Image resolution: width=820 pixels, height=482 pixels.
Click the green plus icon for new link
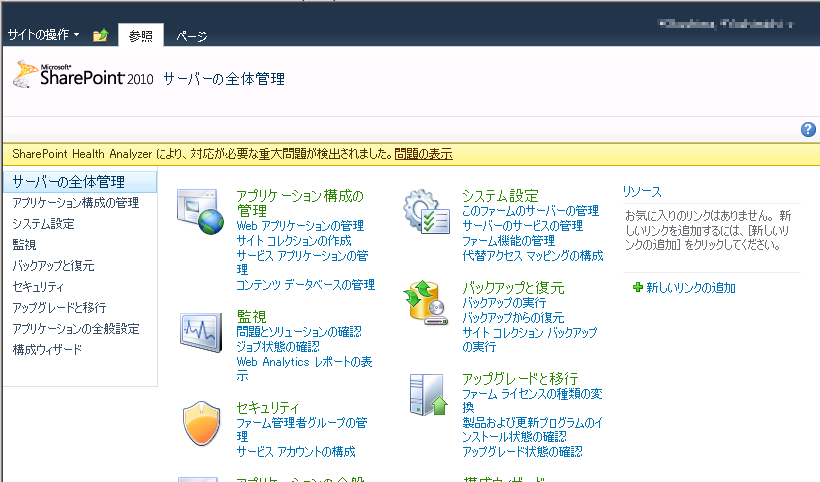click(637, 287)
